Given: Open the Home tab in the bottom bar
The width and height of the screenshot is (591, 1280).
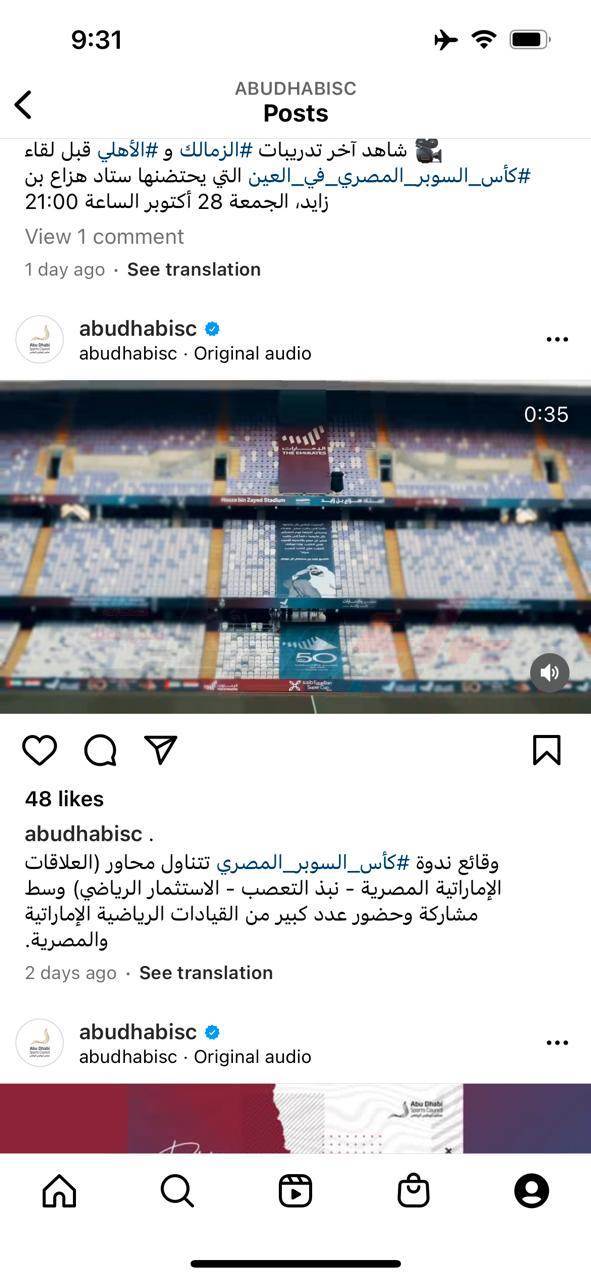Looking at the screenshot, I should click(59, 1191).
